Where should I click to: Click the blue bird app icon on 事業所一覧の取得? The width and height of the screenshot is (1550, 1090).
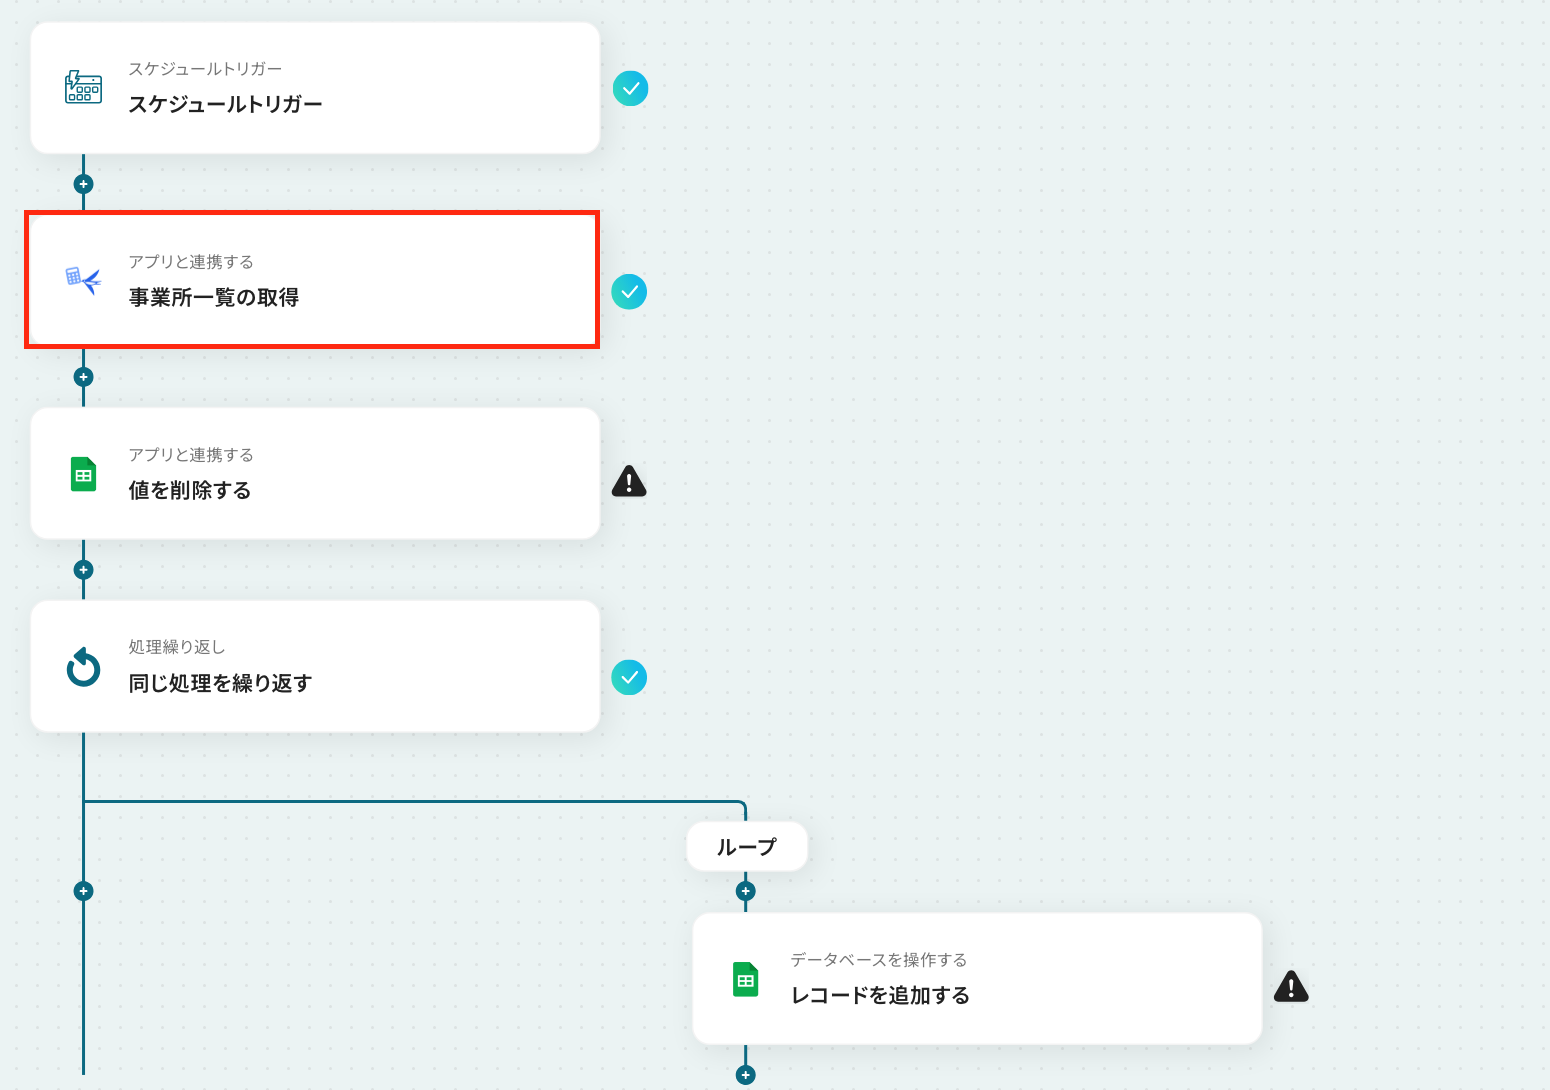83,280
